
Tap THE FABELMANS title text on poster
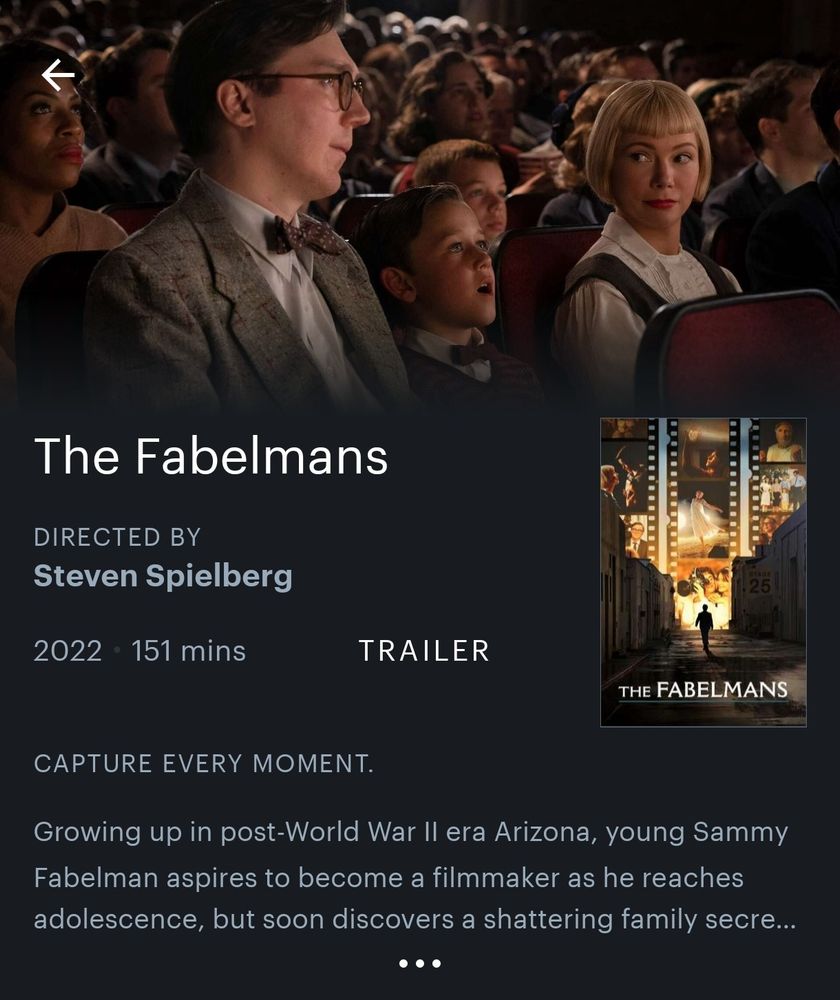(x=703, y=691)
